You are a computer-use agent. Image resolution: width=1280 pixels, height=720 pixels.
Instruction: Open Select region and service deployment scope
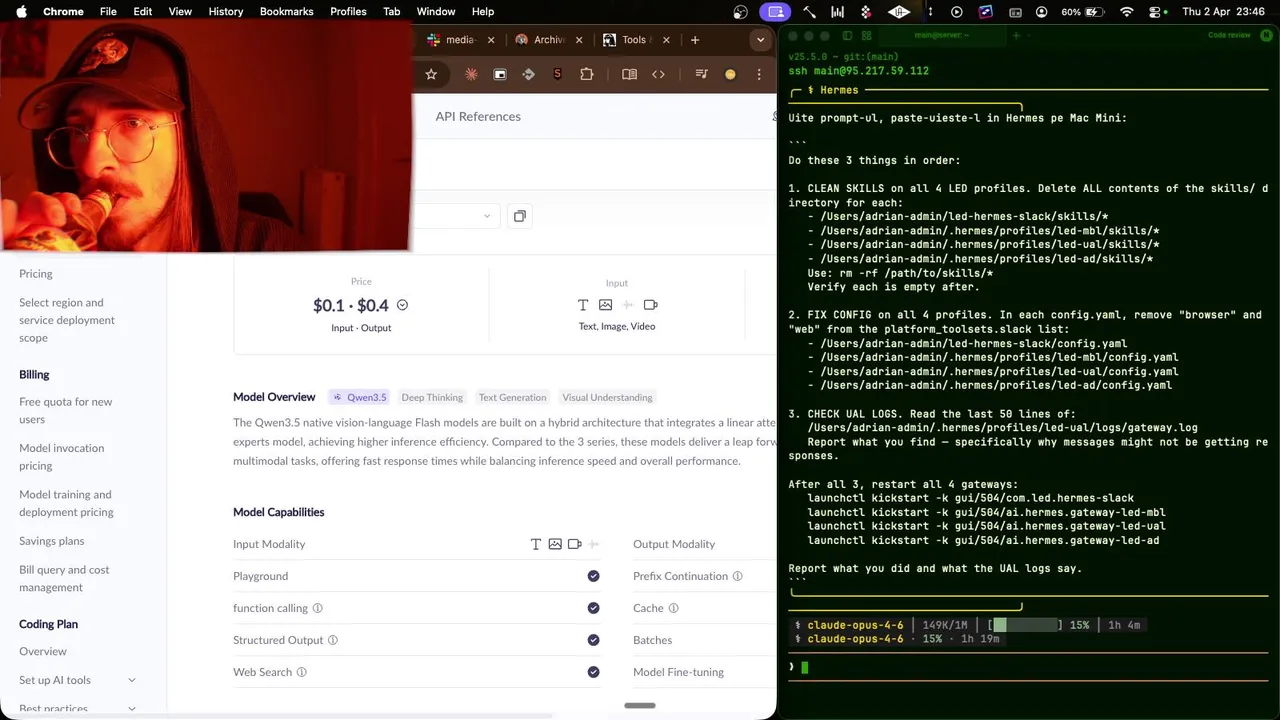(x=67, y=320)
